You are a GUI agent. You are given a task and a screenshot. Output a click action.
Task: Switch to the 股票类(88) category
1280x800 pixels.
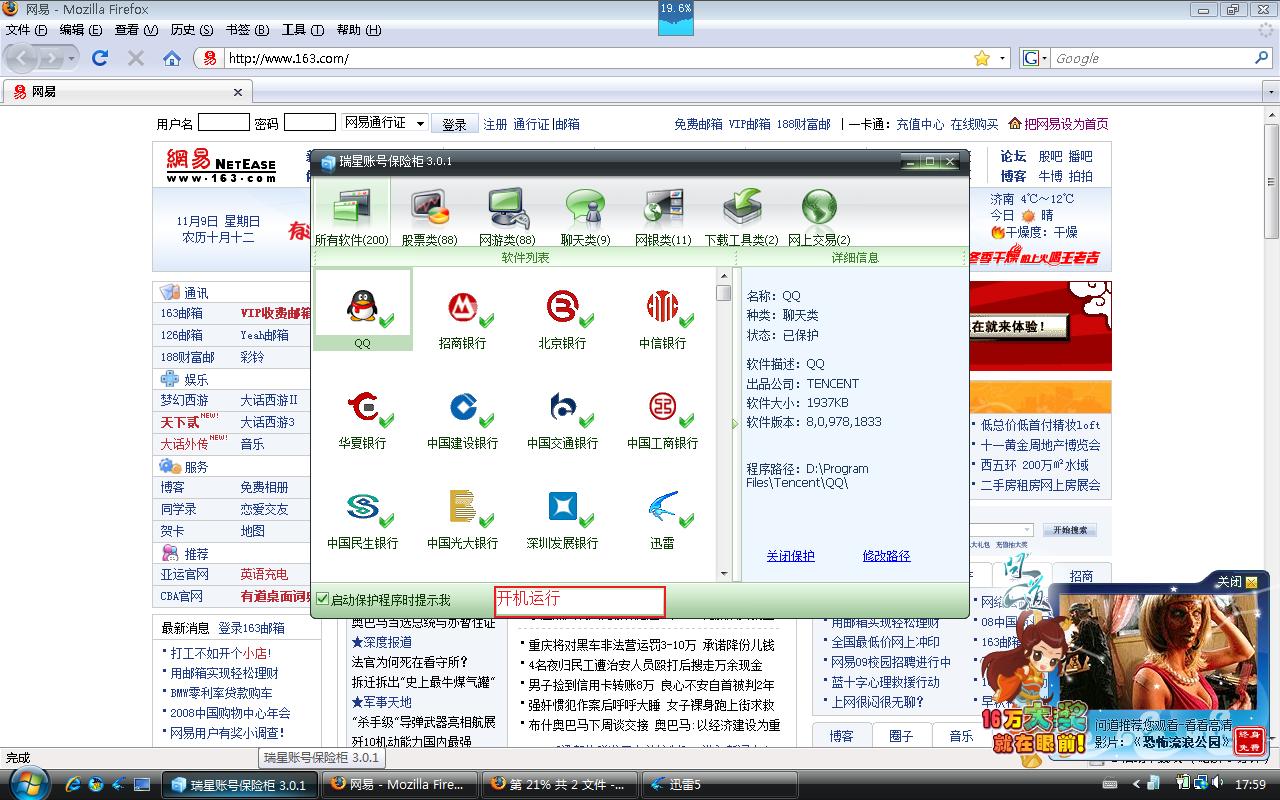[429, 216]
